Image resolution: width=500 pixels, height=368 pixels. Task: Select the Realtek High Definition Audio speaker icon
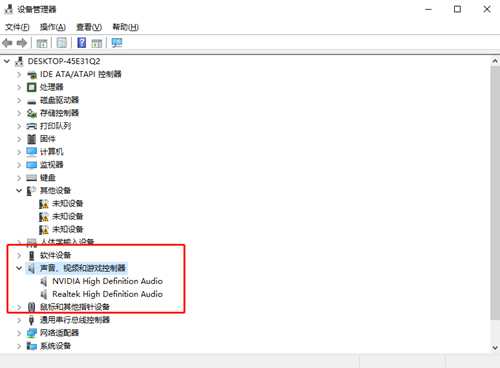pyautogui.click(x=44, y=294)
